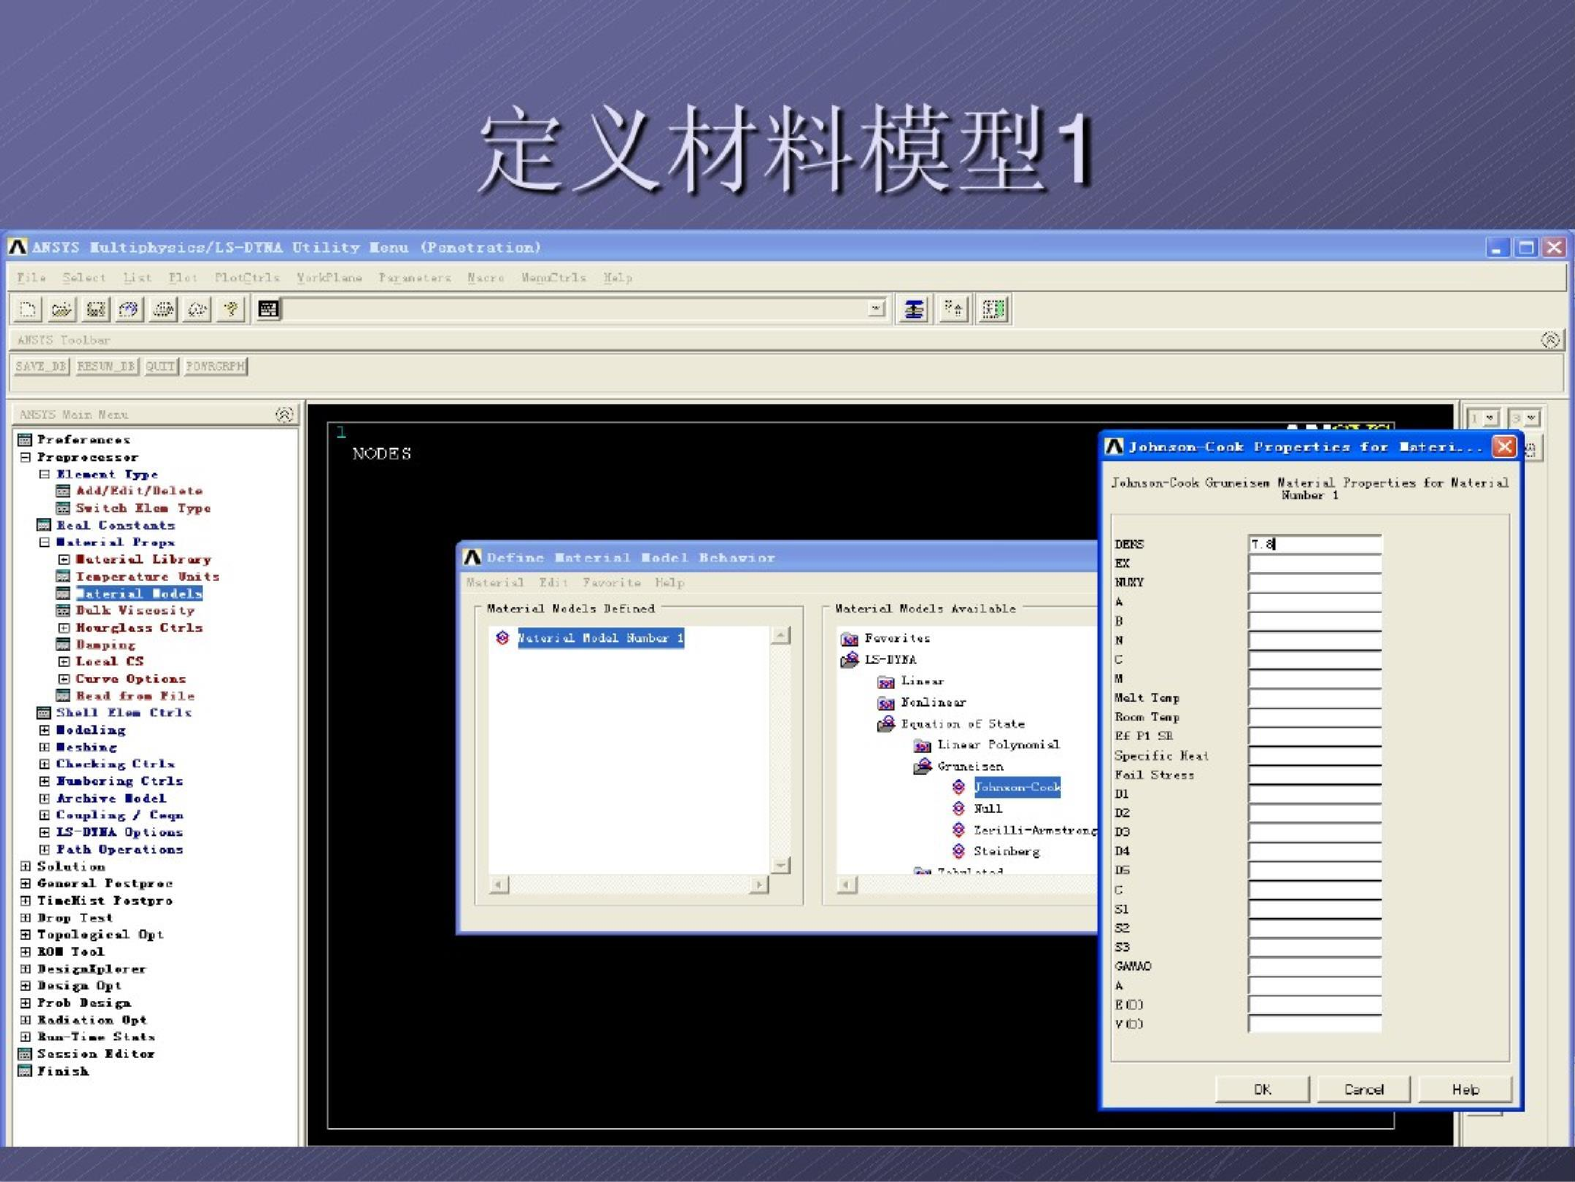Click the Preferences icon in Main Menu
This screenshot has width=1575, height=1182.
click(x=25, y=440)
